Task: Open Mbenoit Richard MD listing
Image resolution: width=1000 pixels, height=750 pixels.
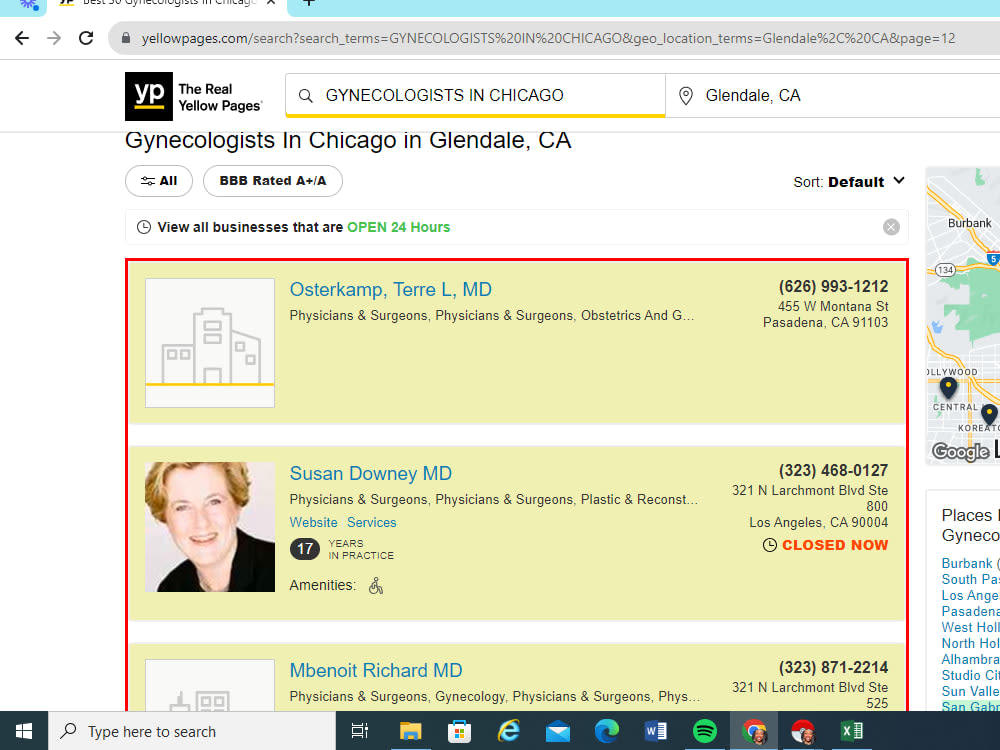Action: tap(376, 671)
